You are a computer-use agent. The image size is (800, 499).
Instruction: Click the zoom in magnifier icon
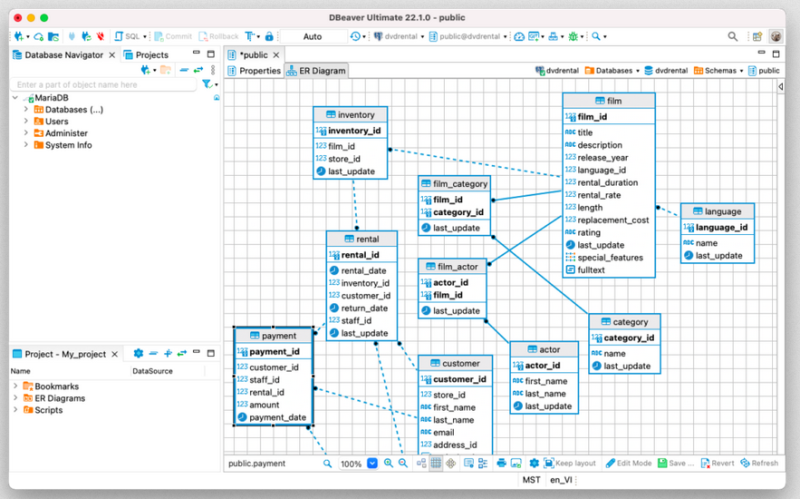coord(387,464)
